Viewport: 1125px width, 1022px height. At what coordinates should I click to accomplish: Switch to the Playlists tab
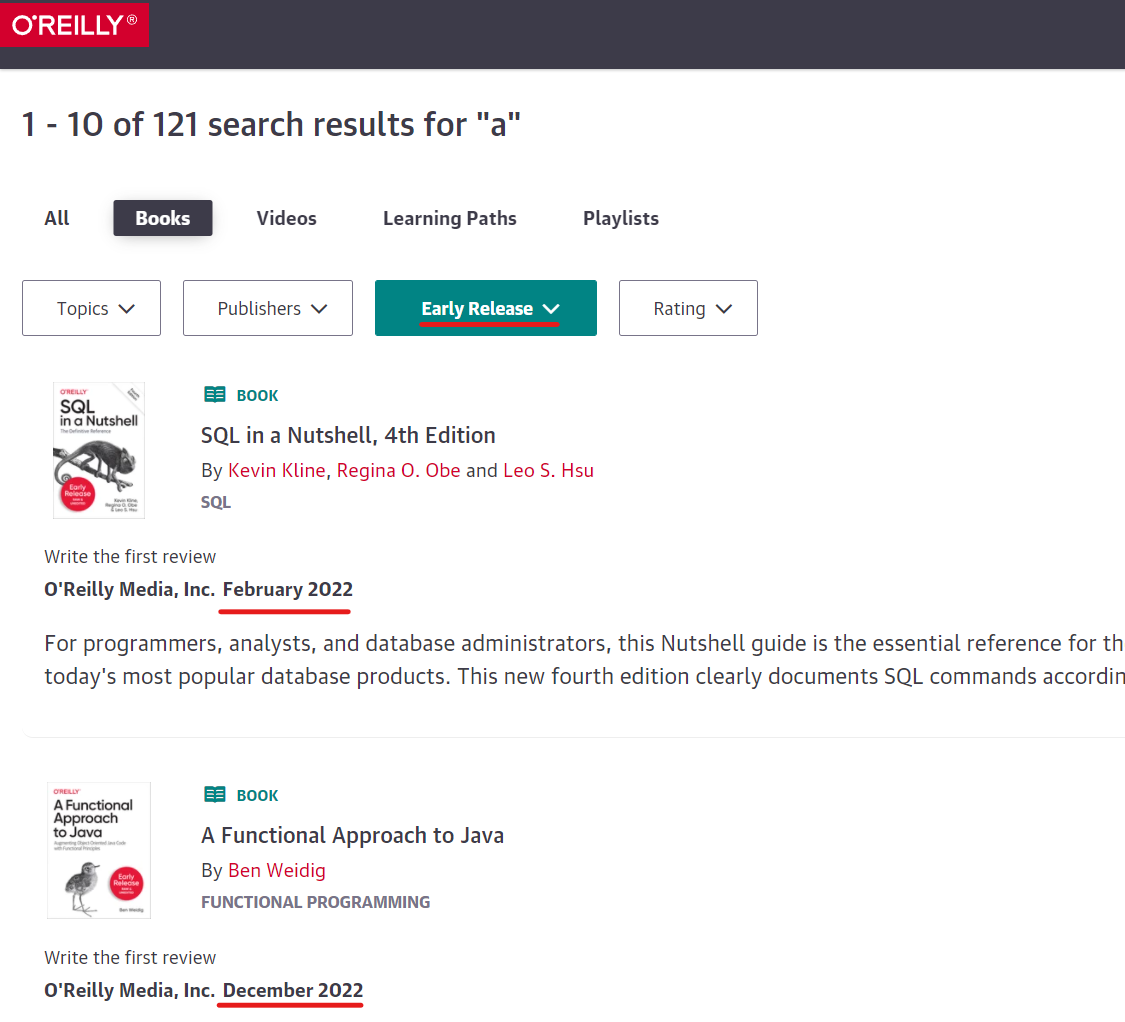[x=621, y=218]
